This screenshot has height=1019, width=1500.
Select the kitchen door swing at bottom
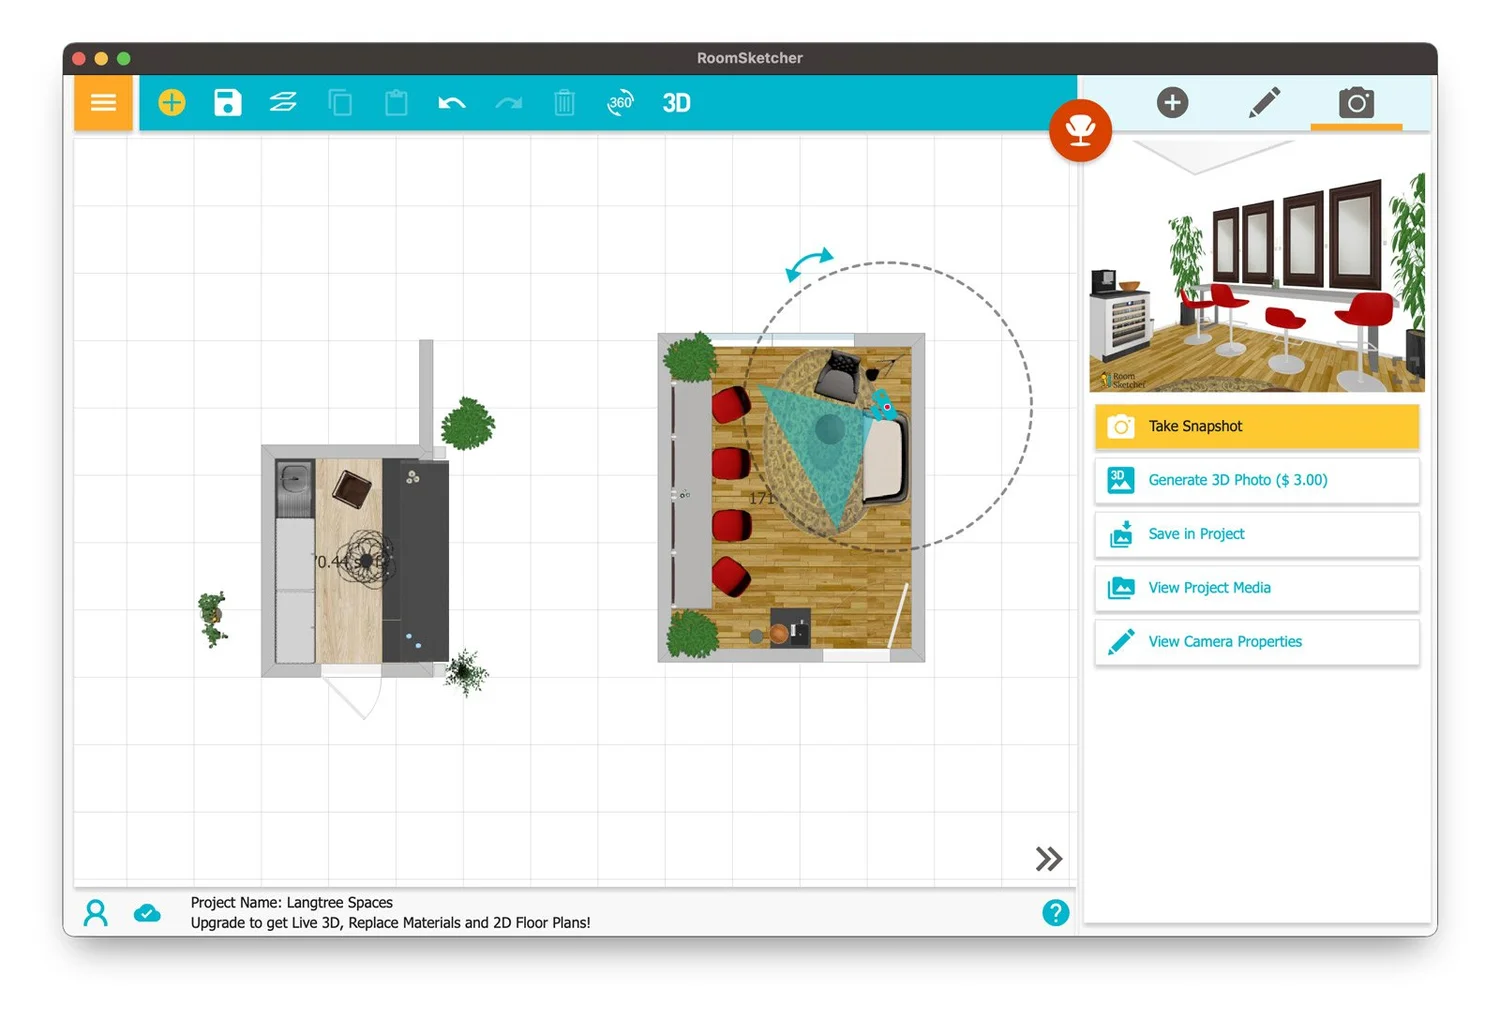352,694
